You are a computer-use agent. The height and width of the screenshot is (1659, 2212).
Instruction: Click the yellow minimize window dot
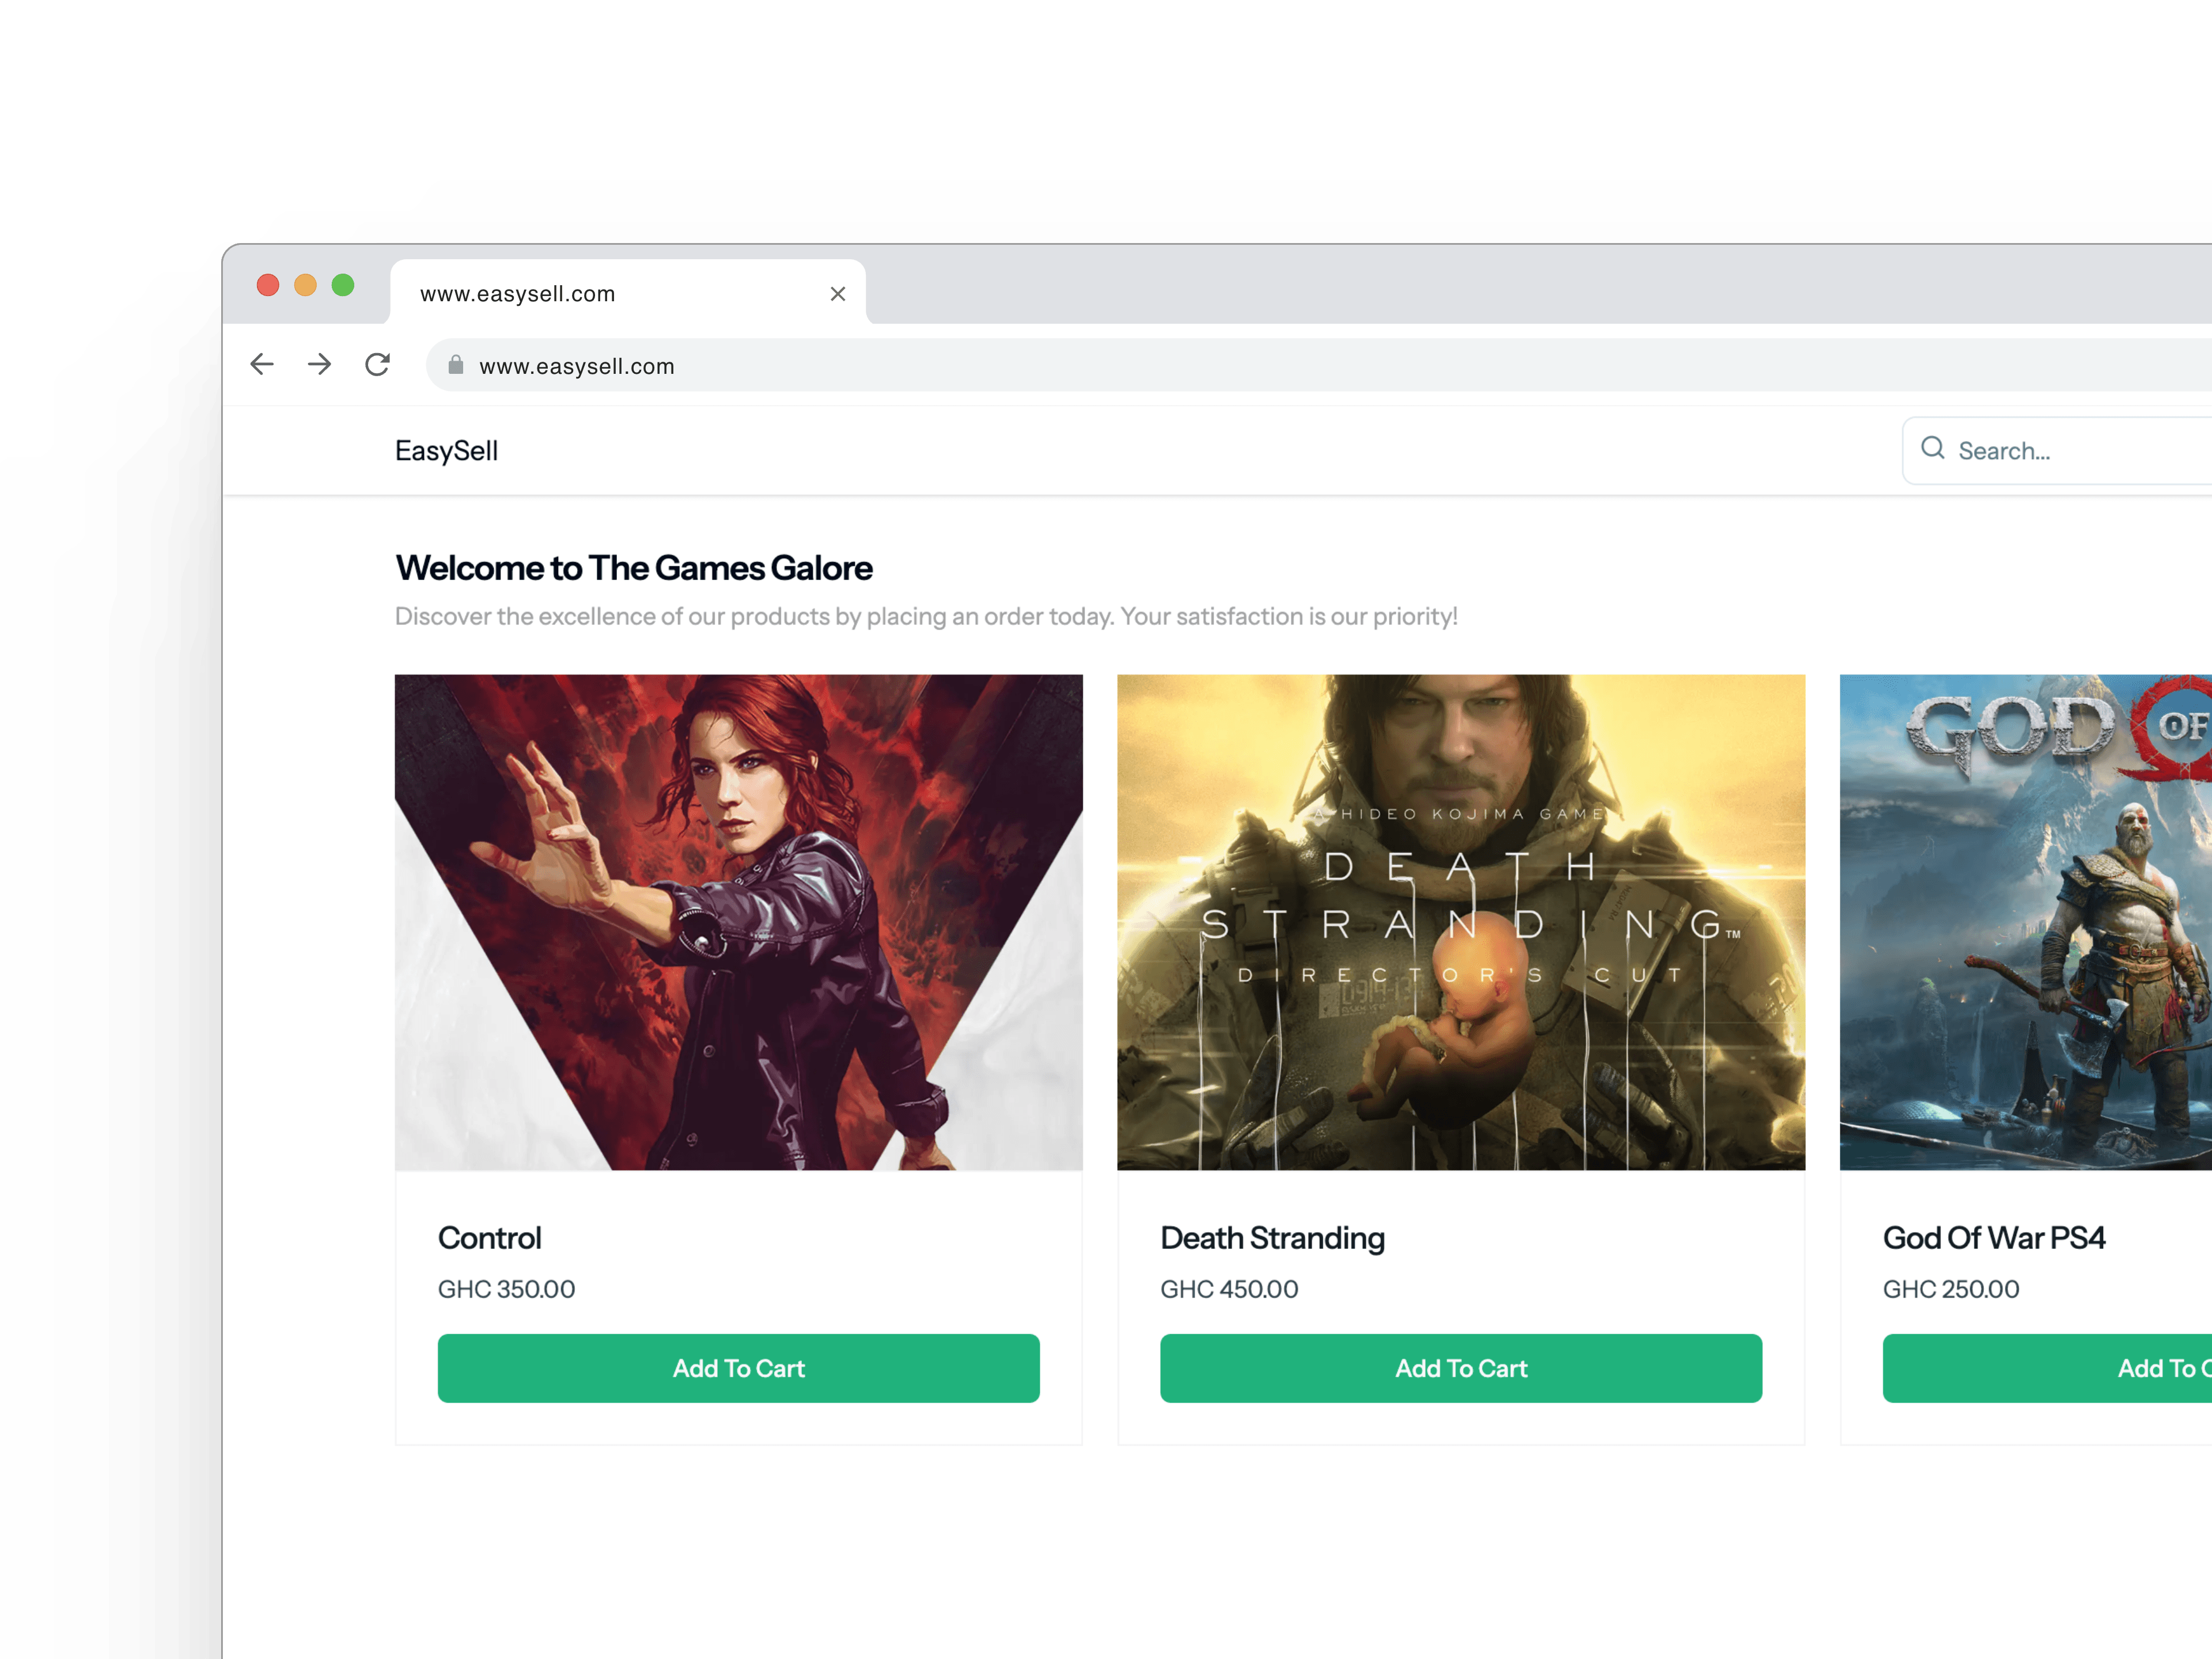point(305,286)
